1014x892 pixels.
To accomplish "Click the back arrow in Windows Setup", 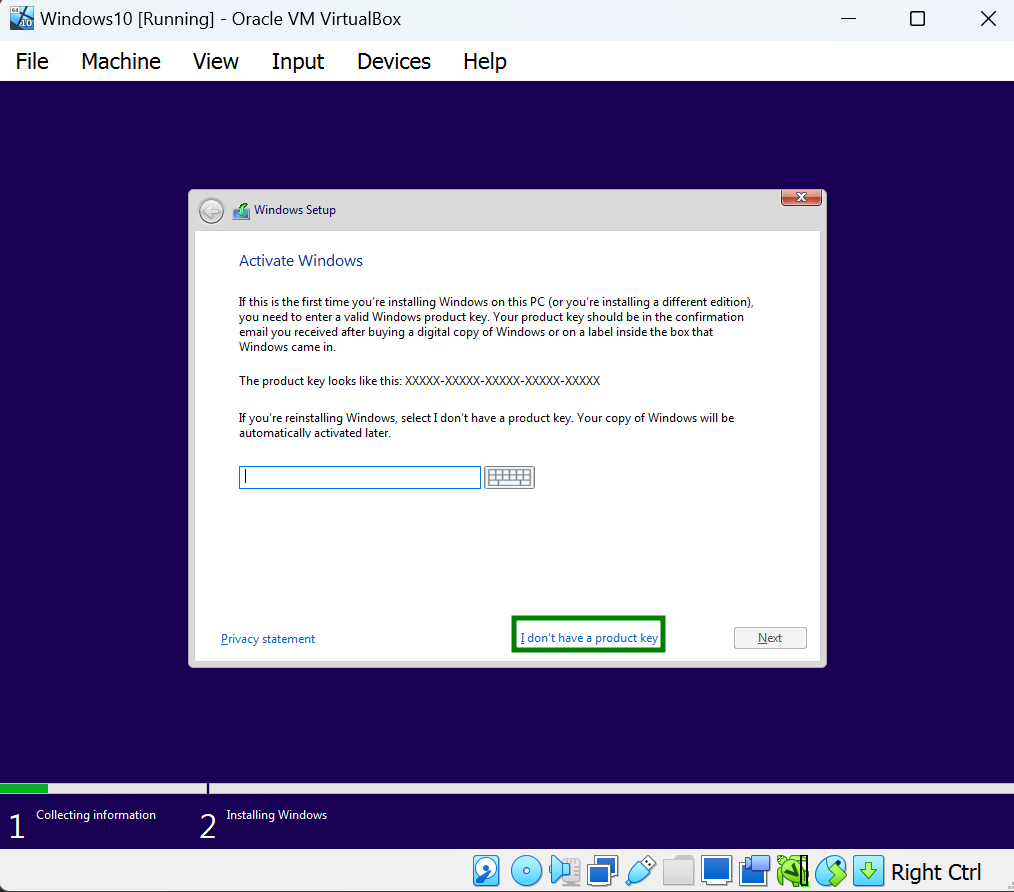I will [x=211, y=211].
